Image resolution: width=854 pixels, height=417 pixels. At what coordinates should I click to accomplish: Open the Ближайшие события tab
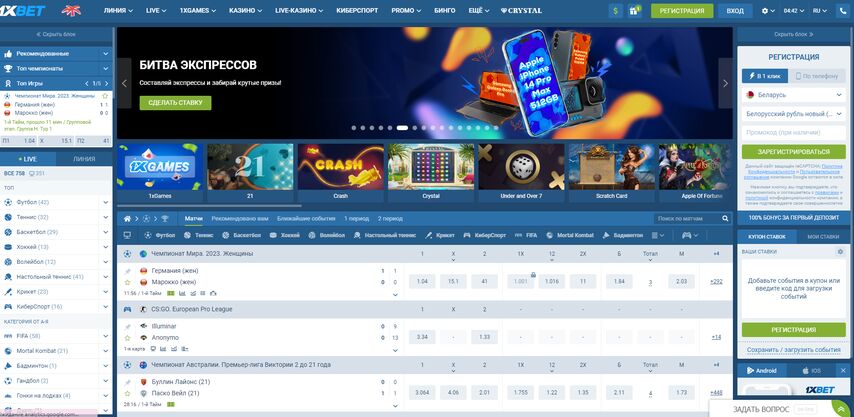click(306, 218)
